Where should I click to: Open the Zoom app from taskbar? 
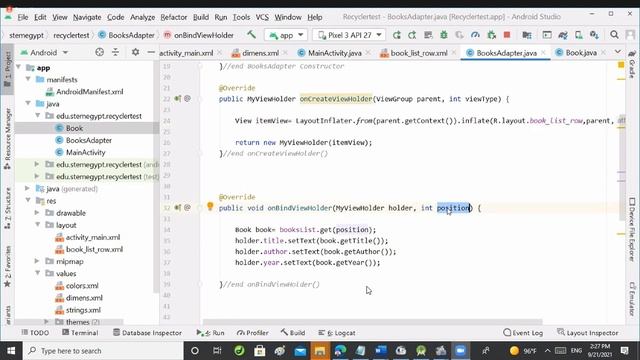coord(460,351)
